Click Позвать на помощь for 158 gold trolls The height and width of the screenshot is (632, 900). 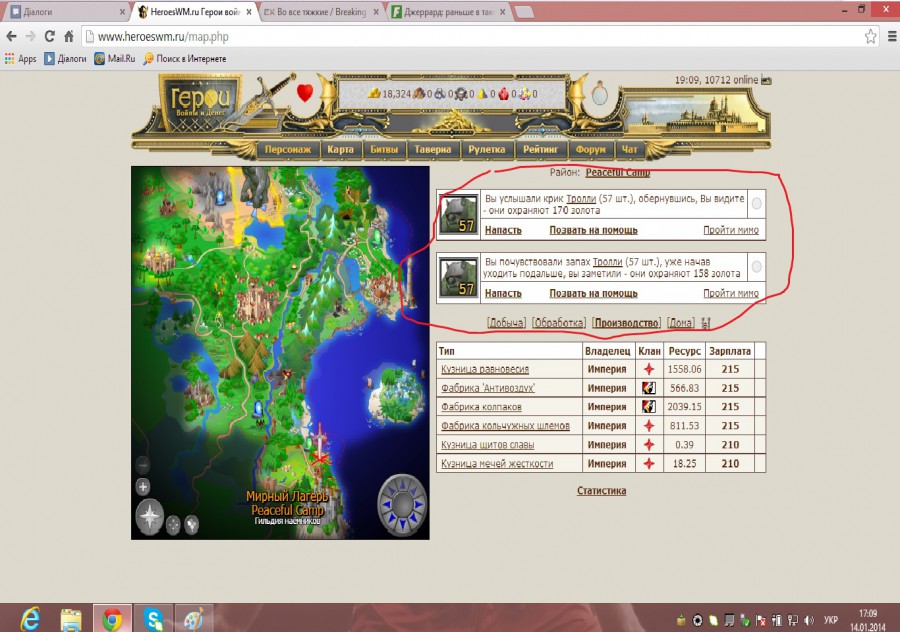click(x=593, y=293)
